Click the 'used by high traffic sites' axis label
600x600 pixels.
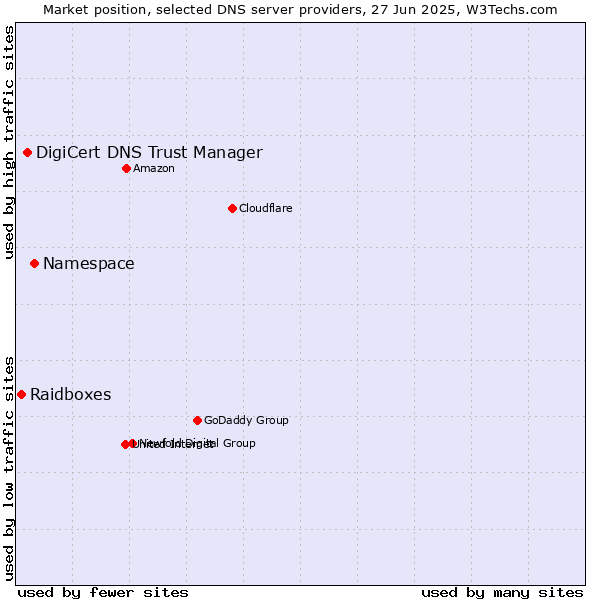[8, 142]
